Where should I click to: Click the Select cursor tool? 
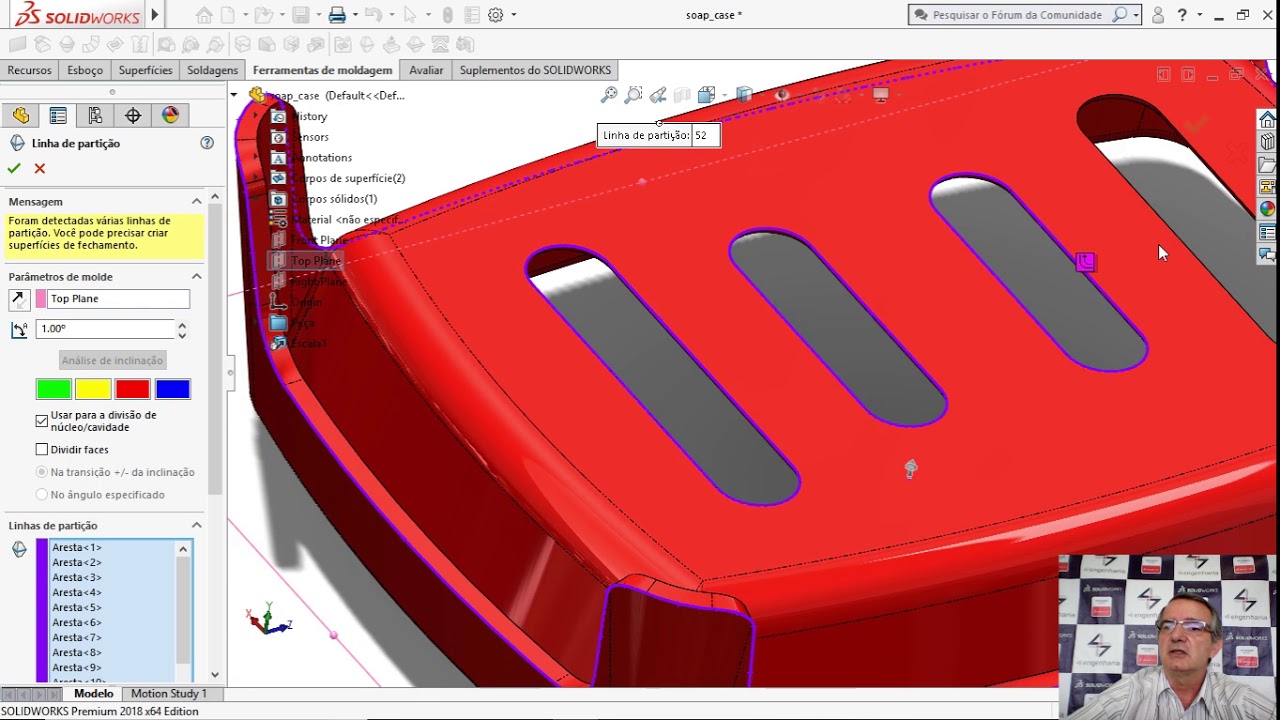coord(409,15)
